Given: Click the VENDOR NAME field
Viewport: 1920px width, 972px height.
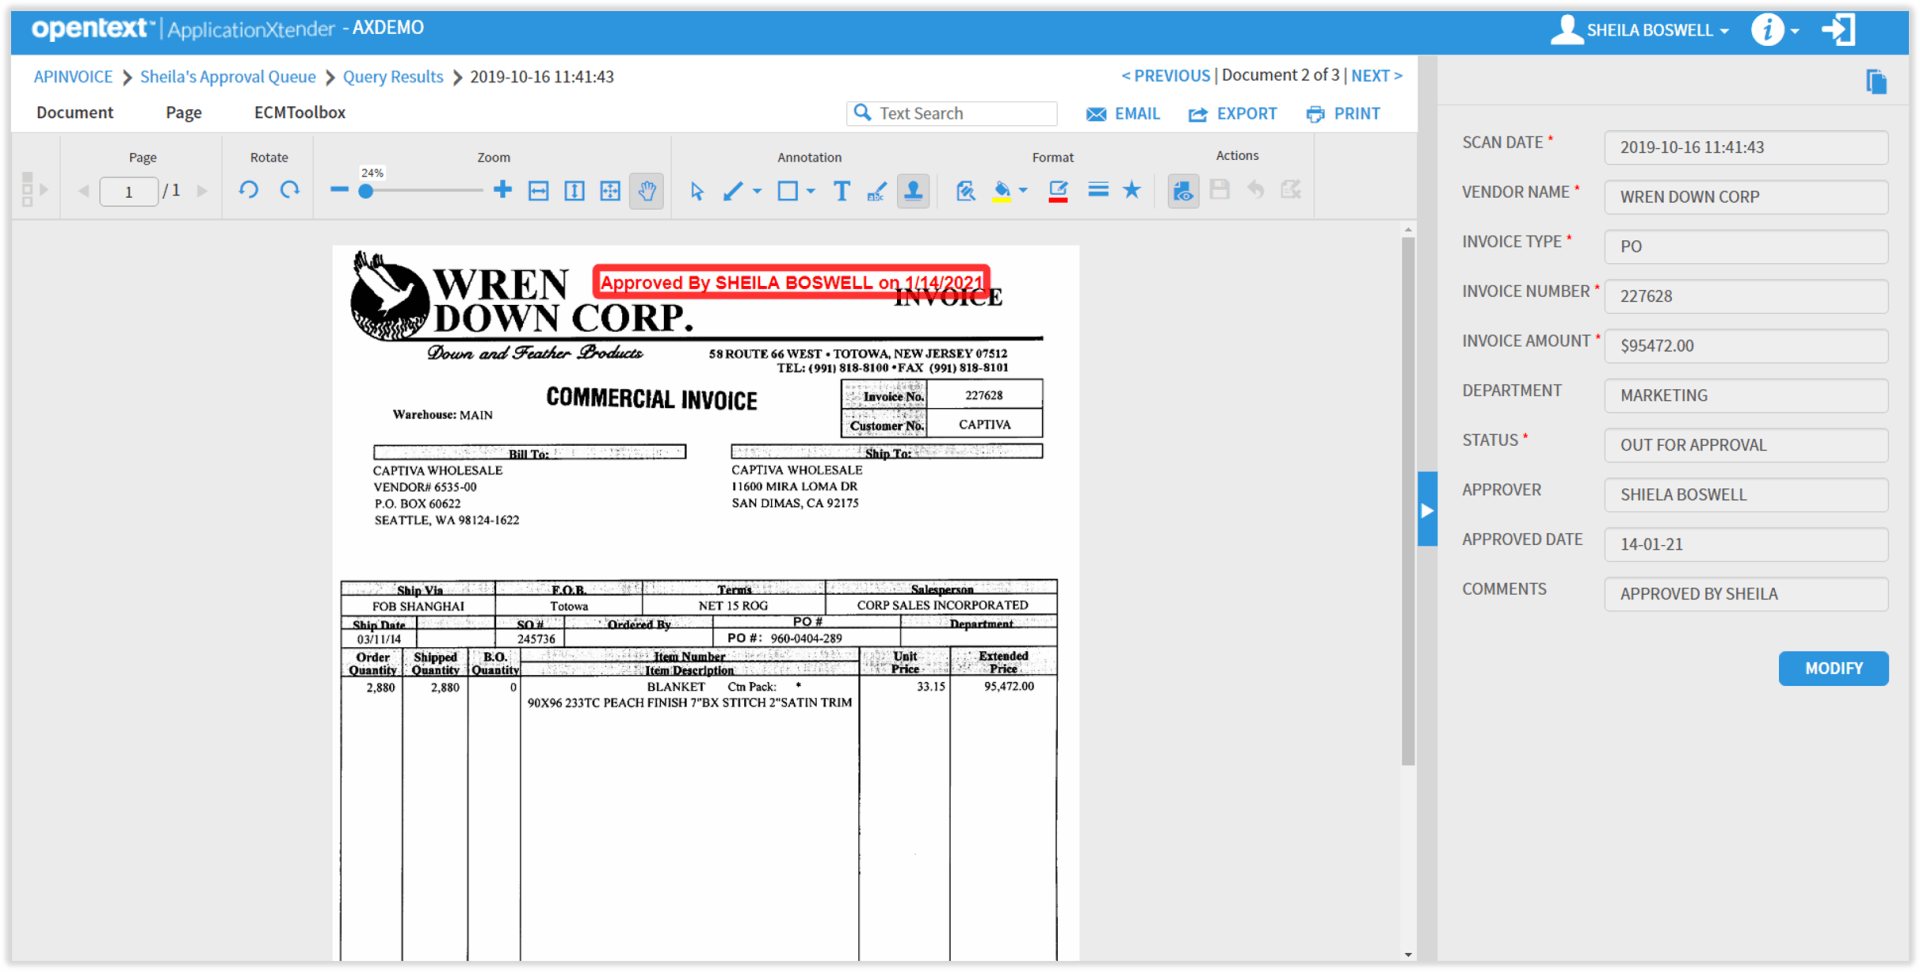Looking at the screenshot, I should click(1746, 197).
